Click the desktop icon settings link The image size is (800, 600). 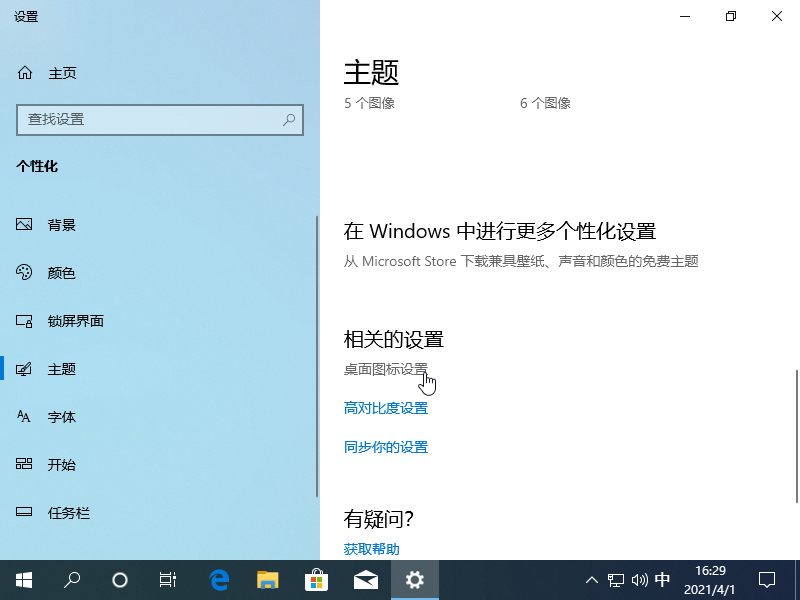click(385, 369)
